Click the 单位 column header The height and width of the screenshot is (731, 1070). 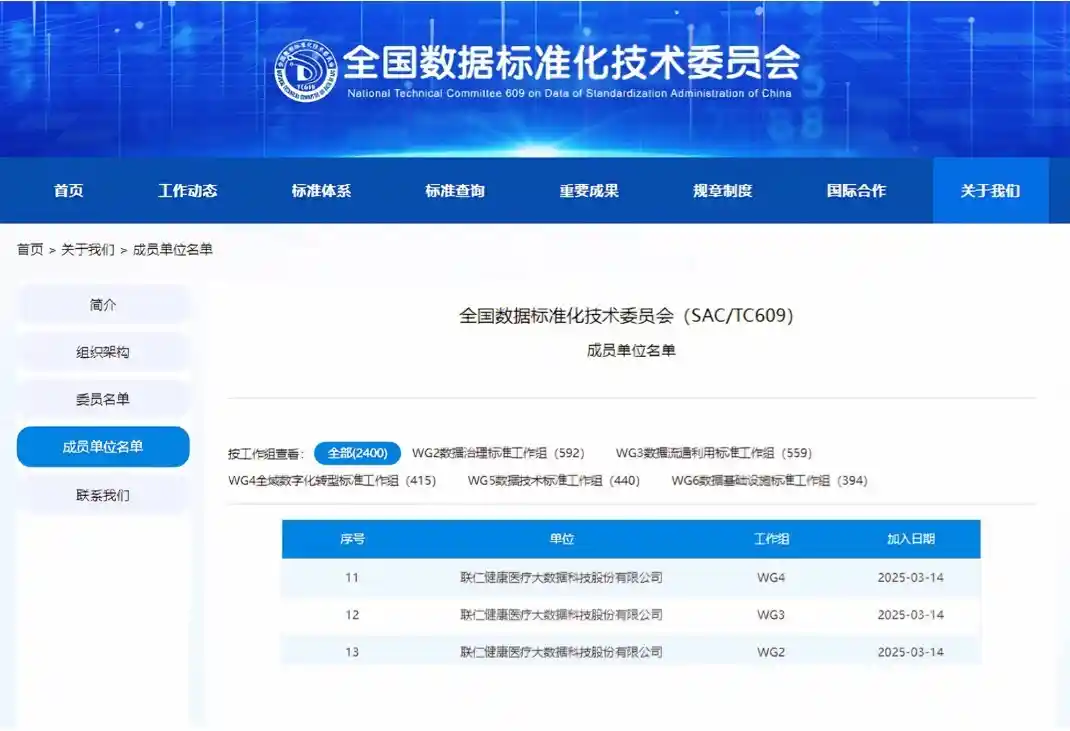(x=562, y=539)
